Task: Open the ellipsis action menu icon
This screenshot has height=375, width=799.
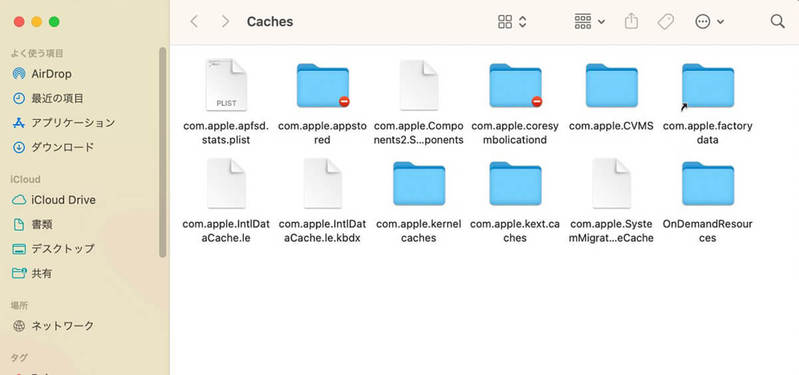Action: (703, 21)
